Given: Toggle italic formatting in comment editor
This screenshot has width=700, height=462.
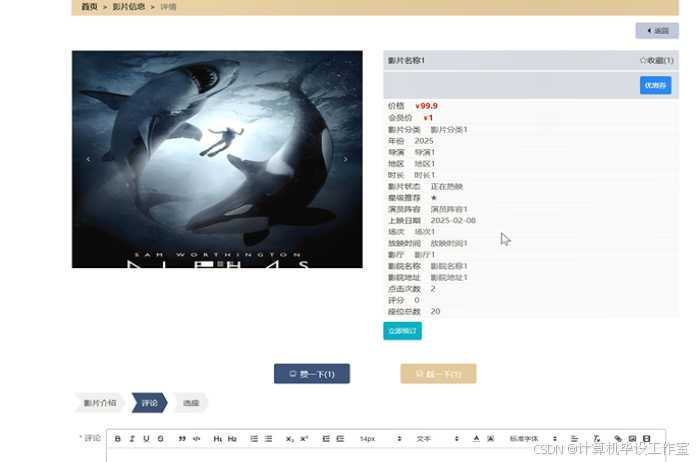Looking at the screenshot, I should 132,439.
